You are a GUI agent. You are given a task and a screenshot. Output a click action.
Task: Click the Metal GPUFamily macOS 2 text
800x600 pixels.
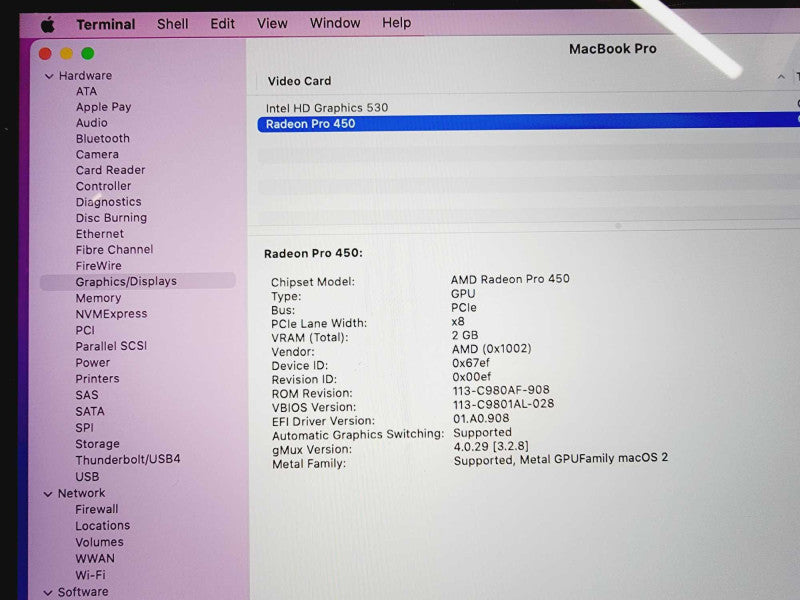[x=594, y=458]
